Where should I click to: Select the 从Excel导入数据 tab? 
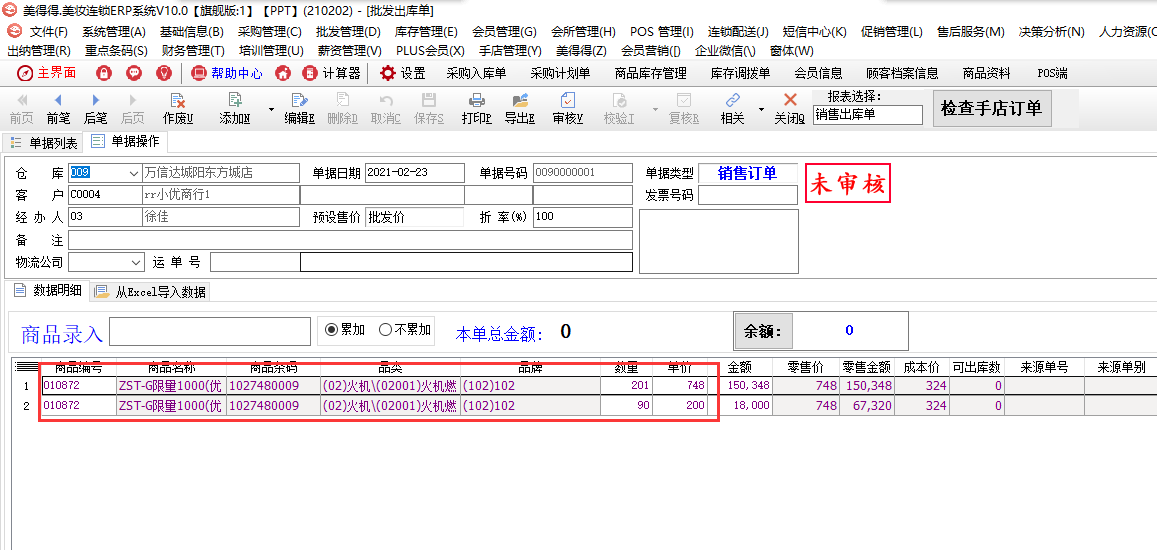151,292
